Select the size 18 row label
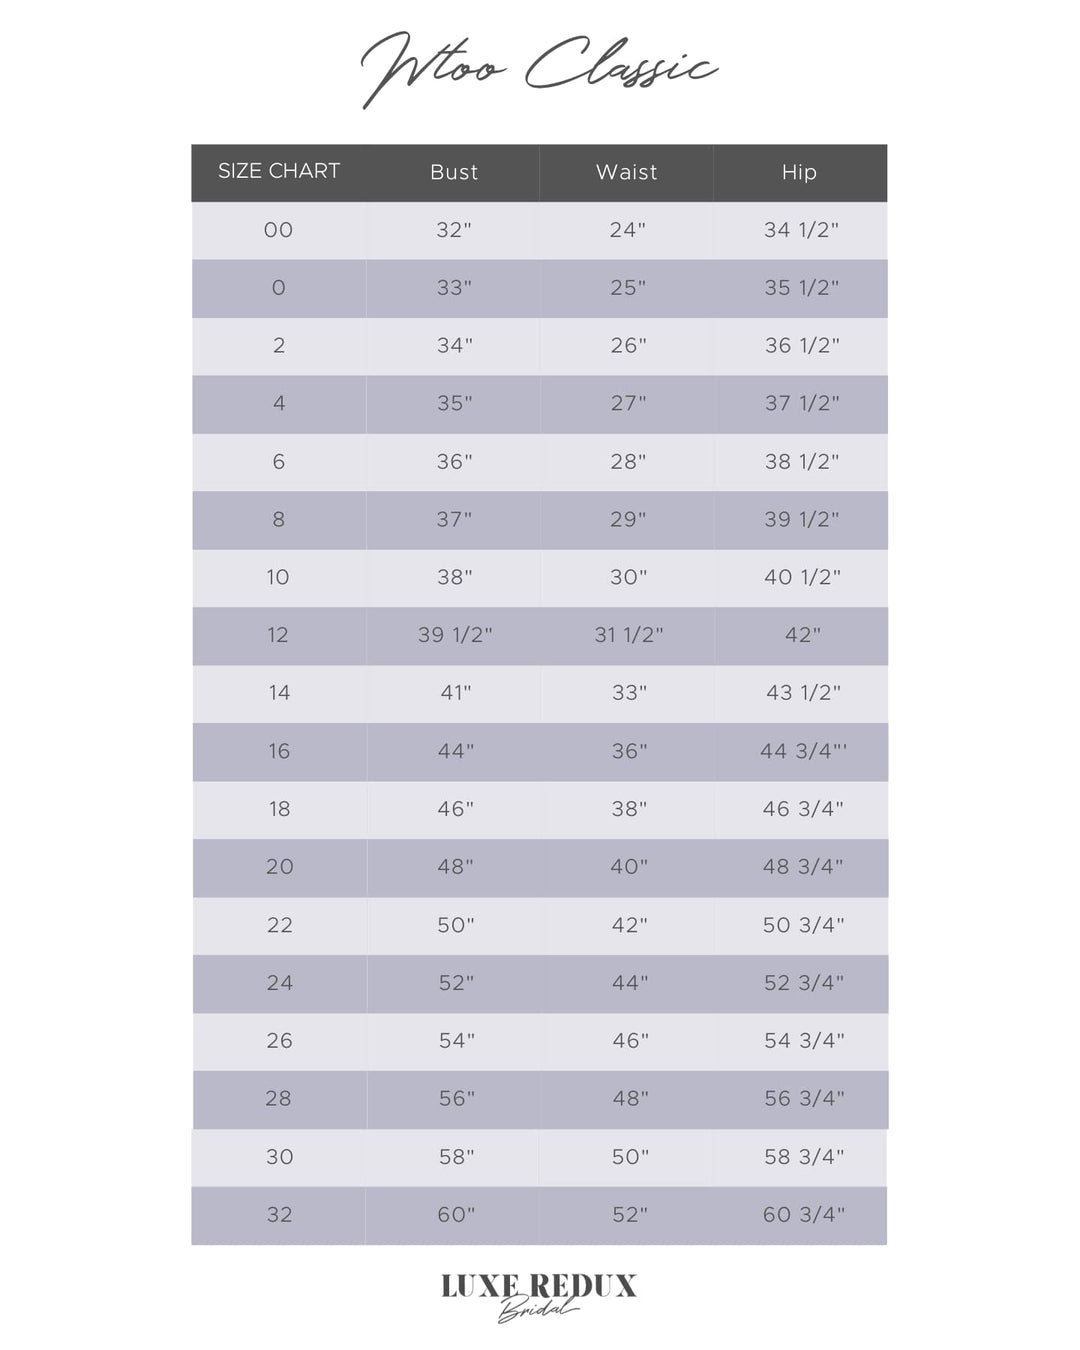The width and height of the screenshot is (1080, 1350). 279,809
